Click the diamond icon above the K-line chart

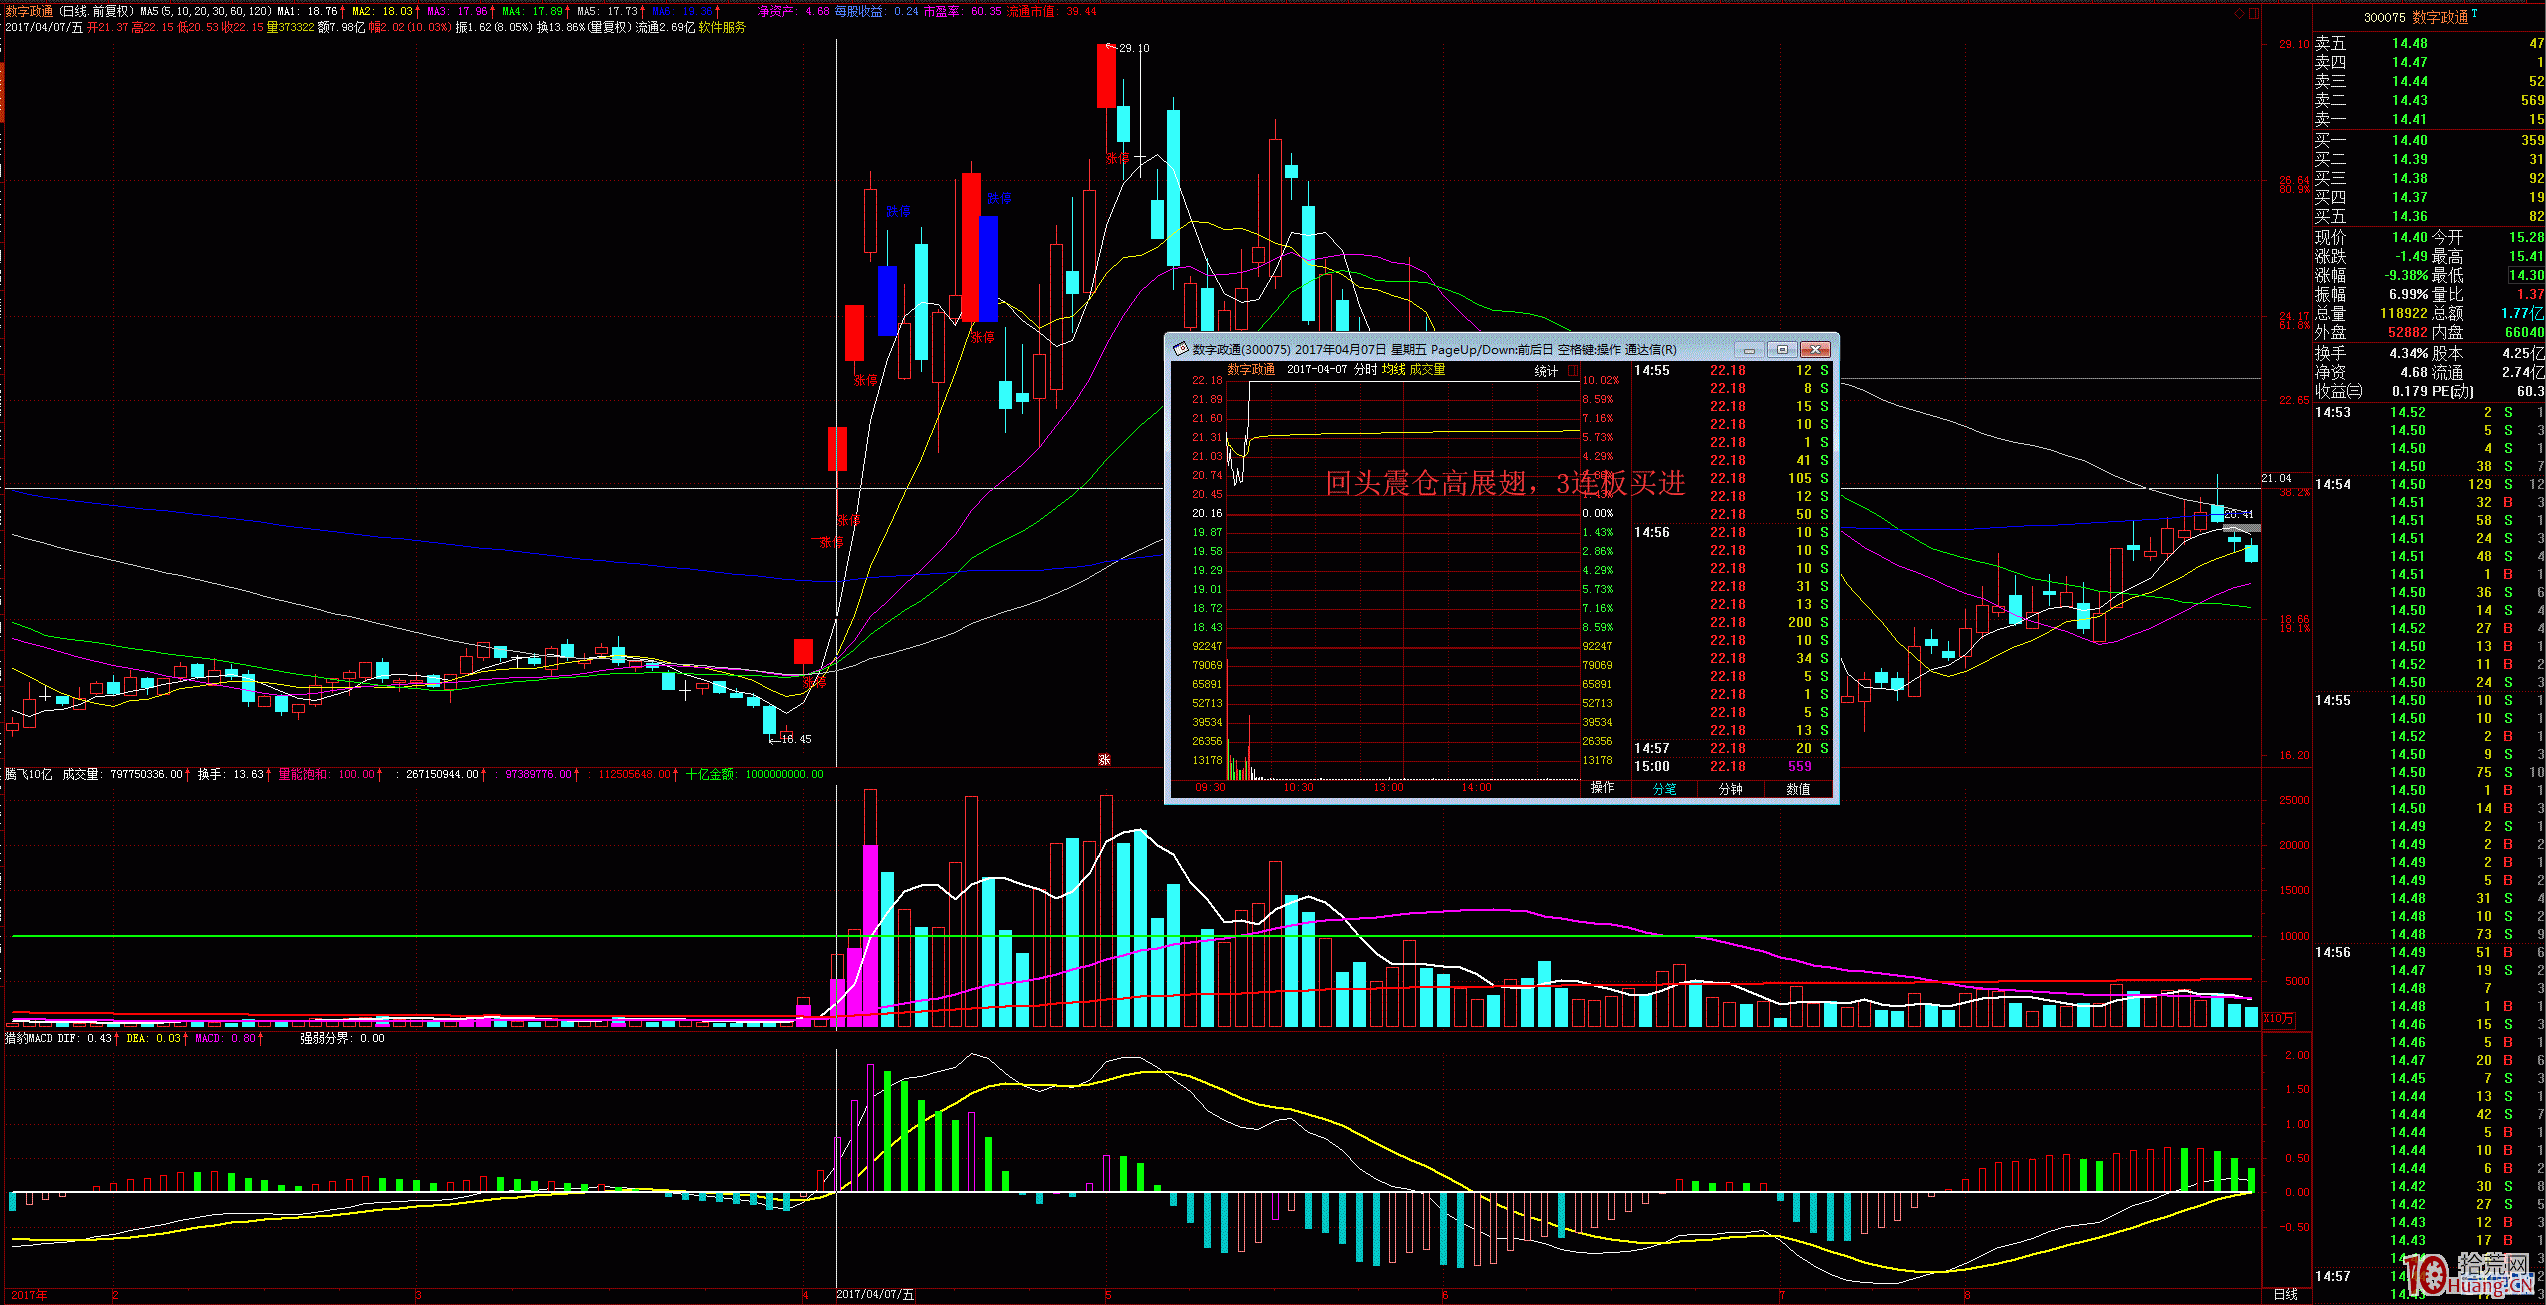tap(2239, 14)
